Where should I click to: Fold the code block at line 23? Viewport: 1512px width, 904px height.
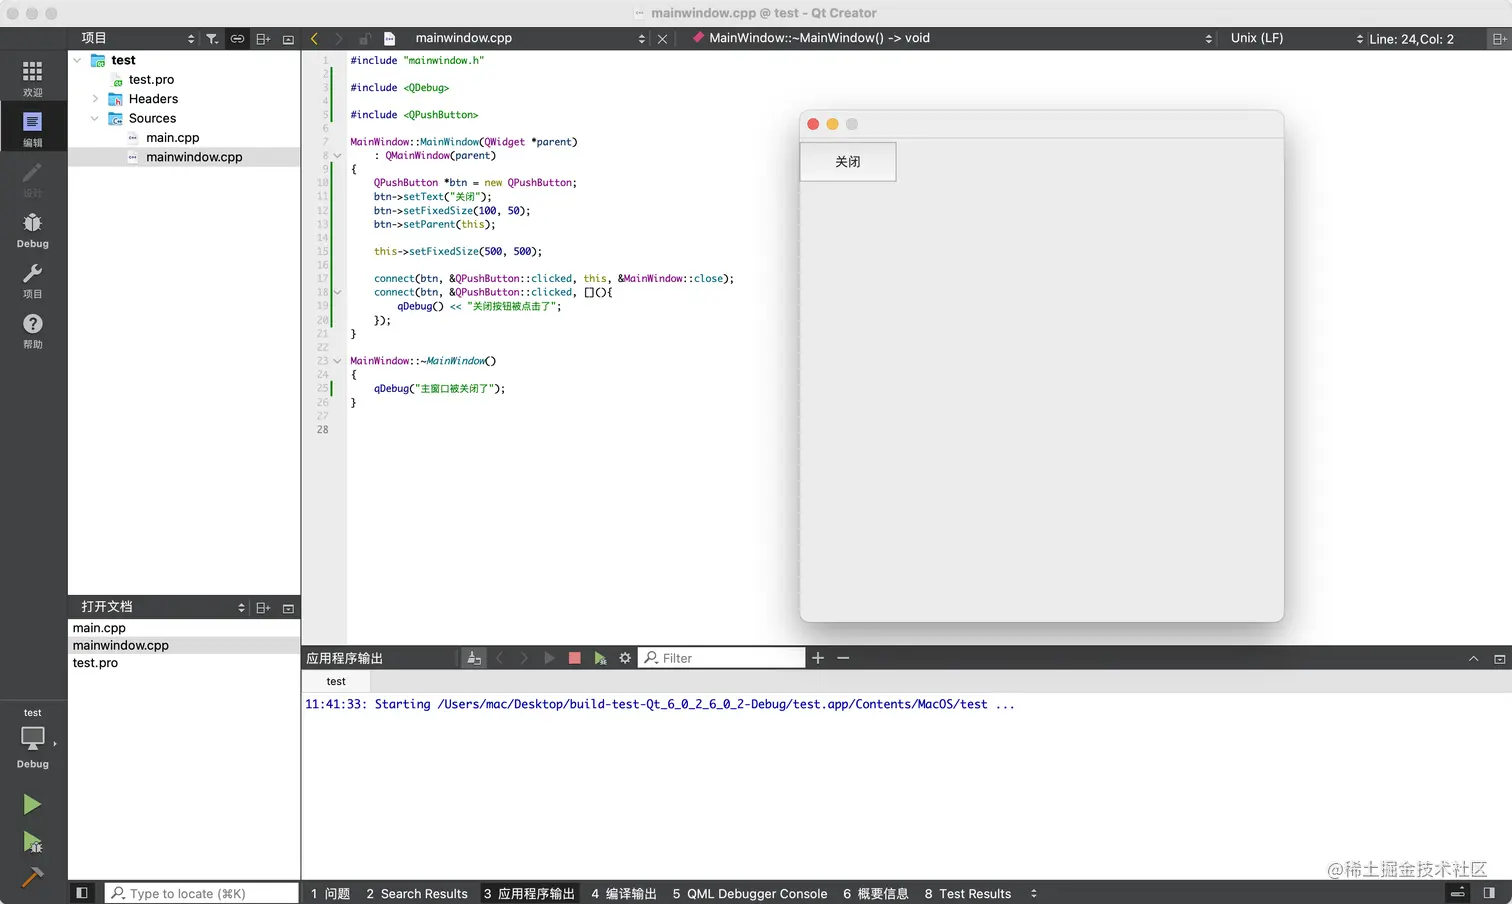coord(338,361)
